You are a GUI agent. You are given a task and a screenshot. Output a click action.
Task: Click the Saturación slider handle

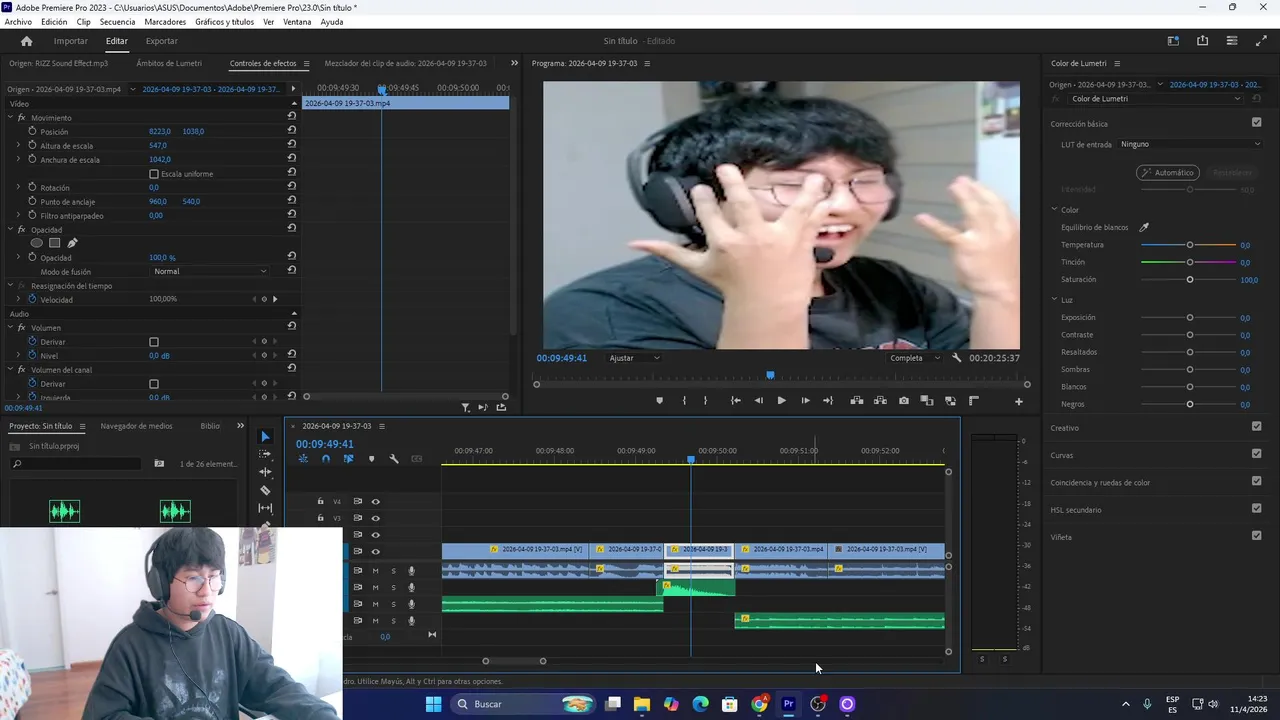tap(1190, 280)
